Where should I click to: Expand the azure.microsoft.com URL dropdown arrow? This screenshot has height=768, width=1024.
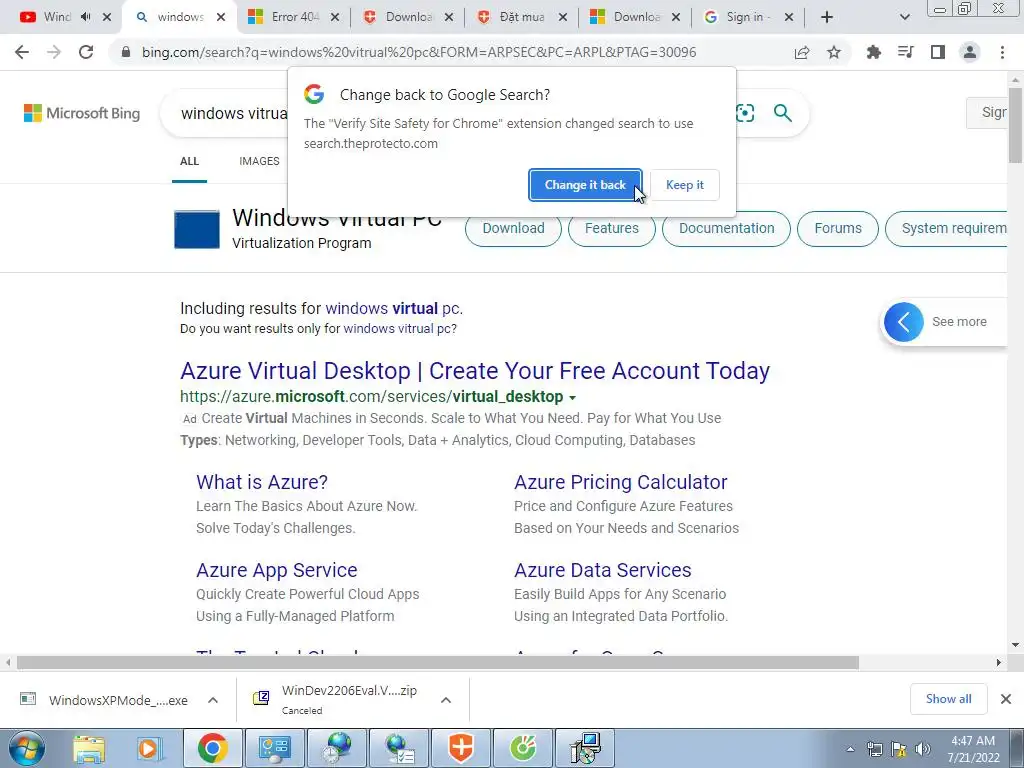click(x=573, y=397)
